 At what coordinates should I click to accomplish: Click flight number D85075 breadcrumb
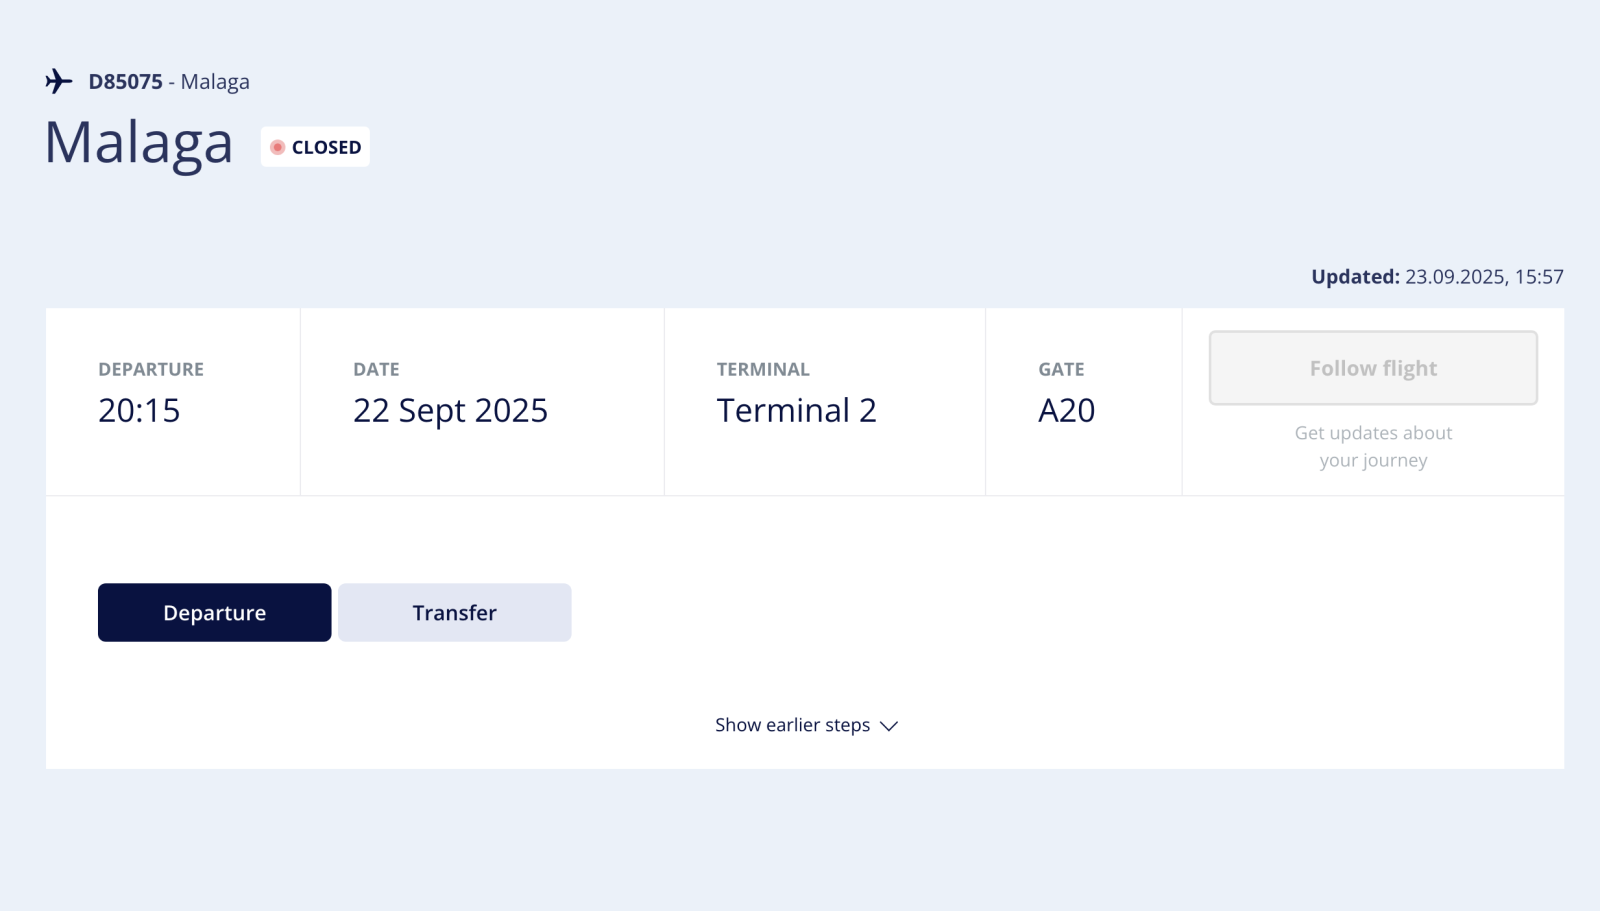tap(125, 82)
